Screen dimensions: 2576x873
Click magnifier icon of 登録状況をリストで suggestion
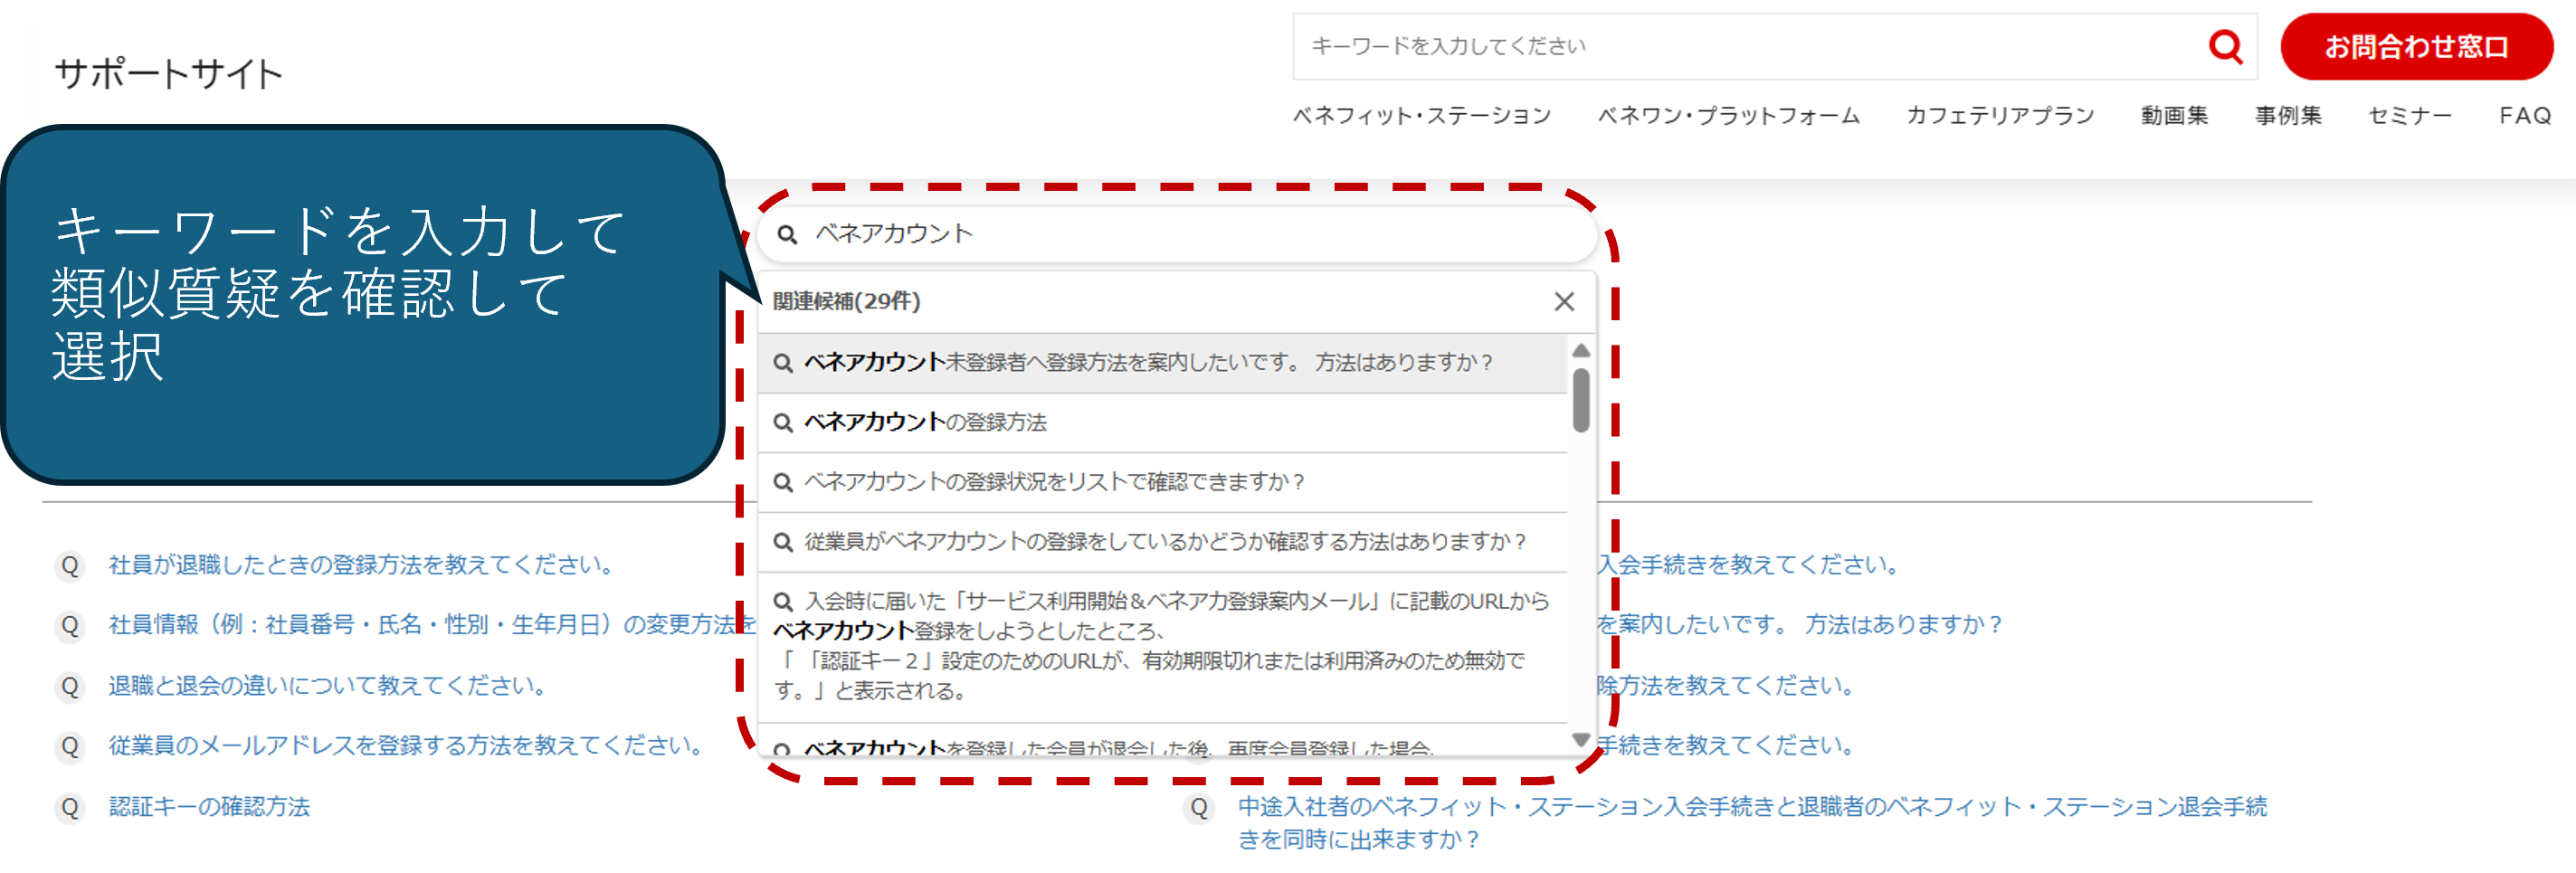point(783,483)
